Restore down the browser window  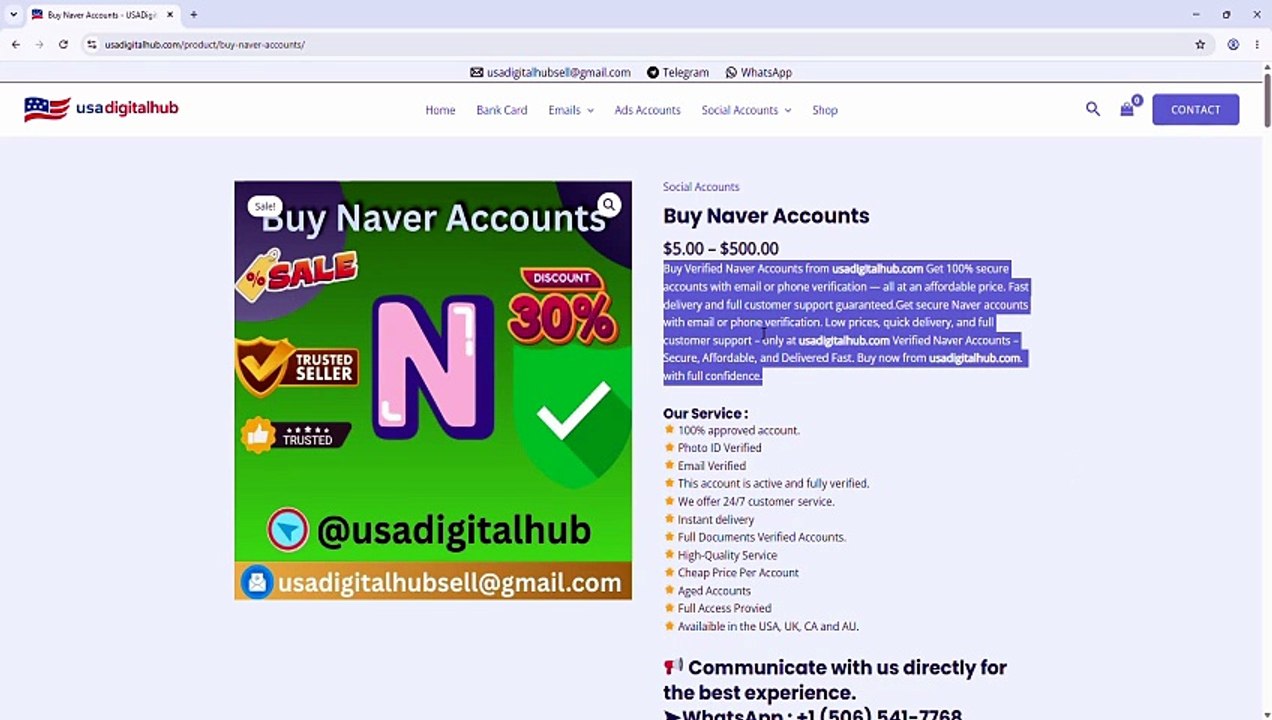1226,15
